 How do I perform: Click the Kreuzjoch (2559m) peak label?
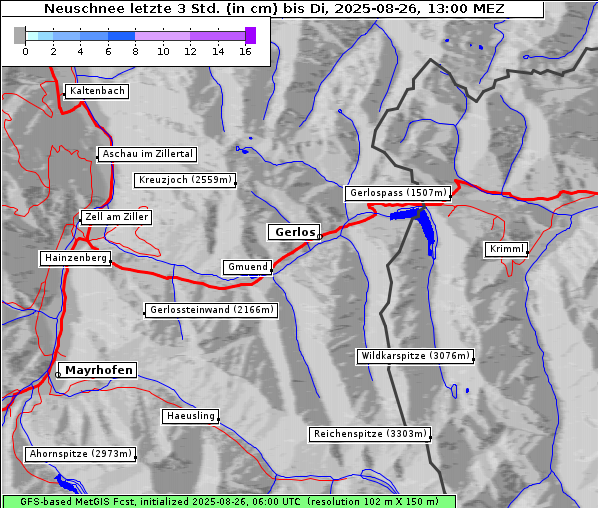tap(185, 180)
